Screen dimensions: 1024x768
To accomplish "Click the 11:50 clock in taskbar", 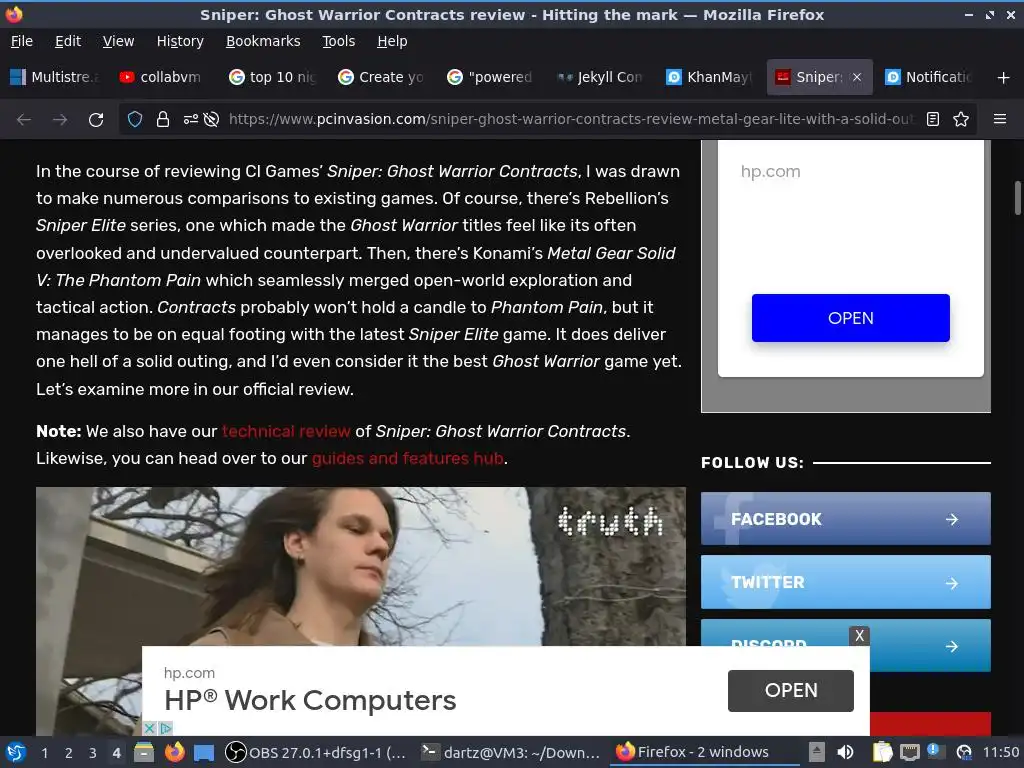I will 1000,752.
